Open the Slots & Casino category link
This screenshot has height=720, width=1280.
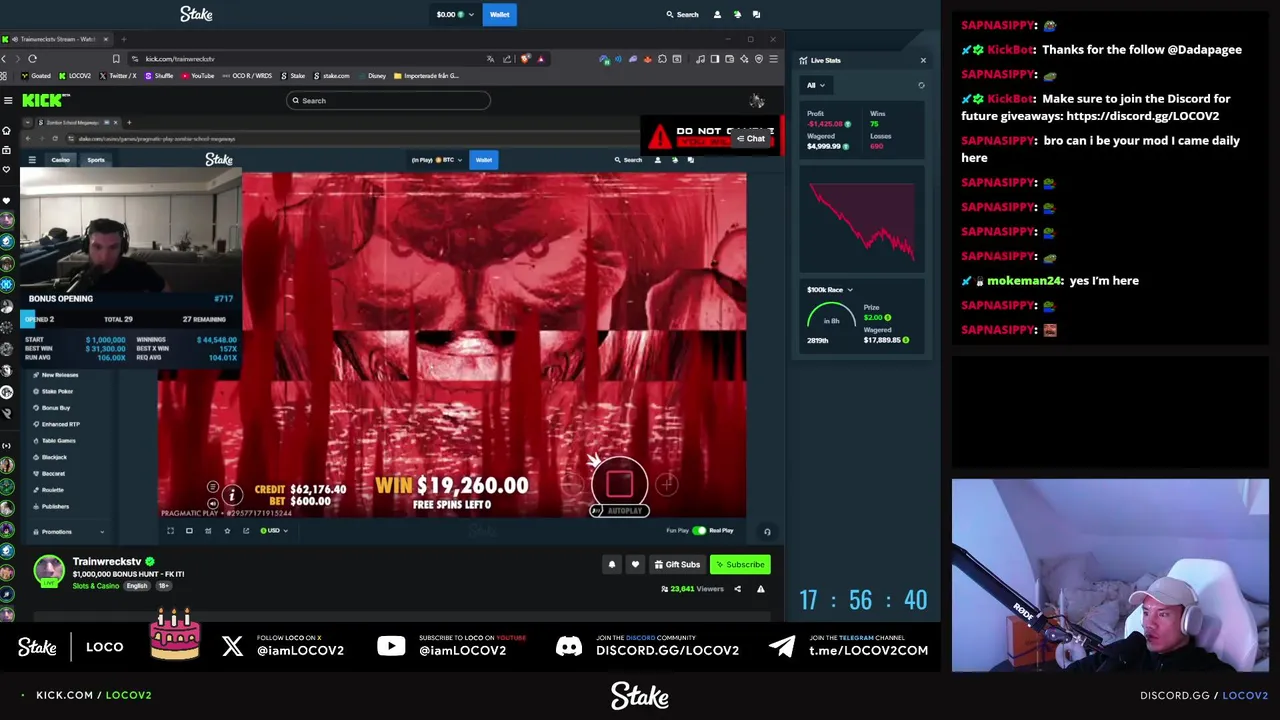point(96,586)
